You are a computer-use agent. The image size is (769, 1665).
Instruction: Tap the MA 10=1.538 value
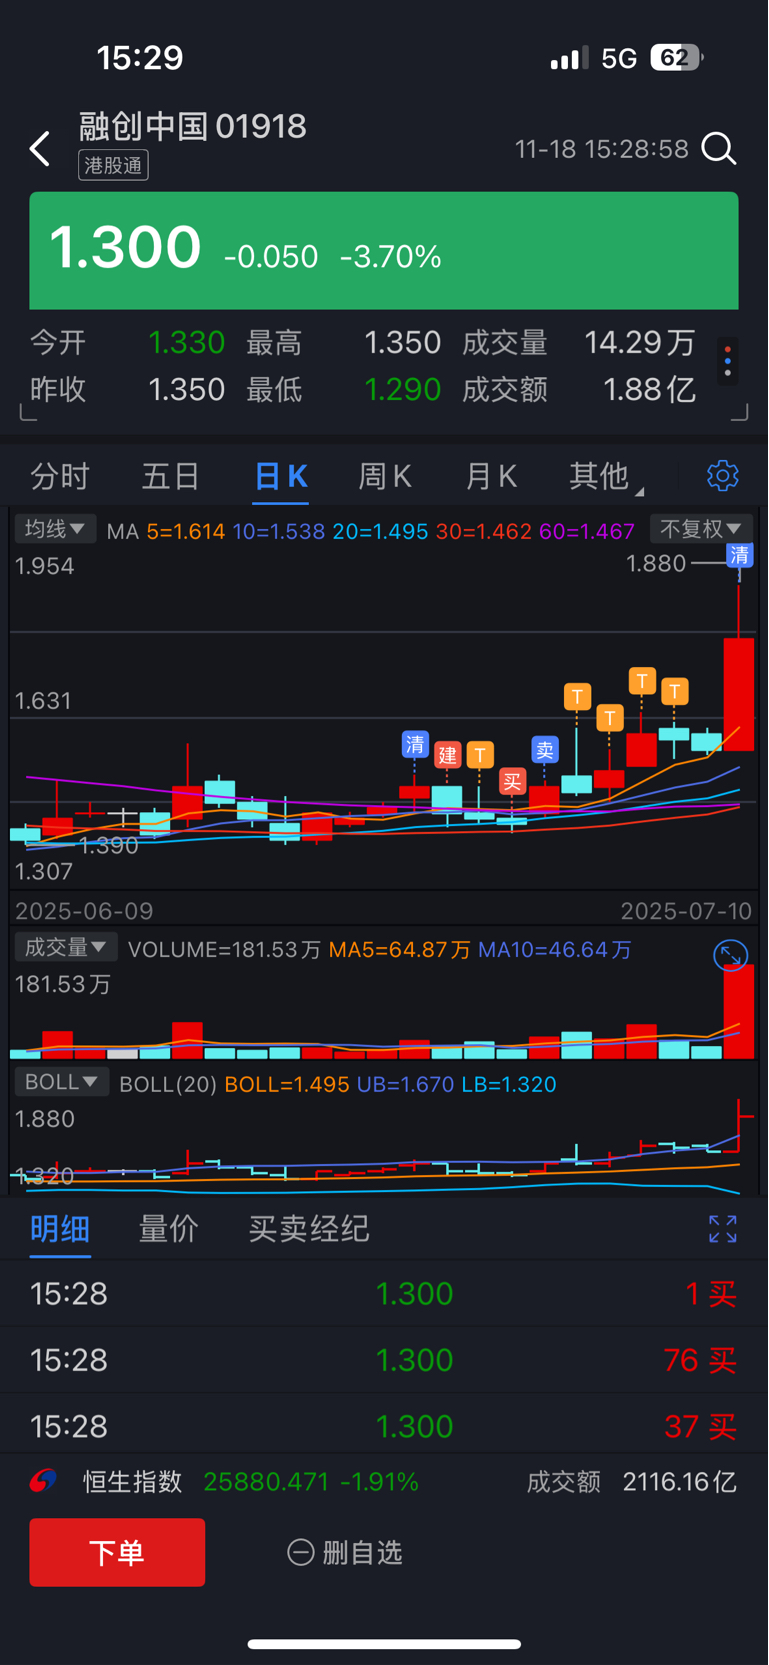pos(279,531)
